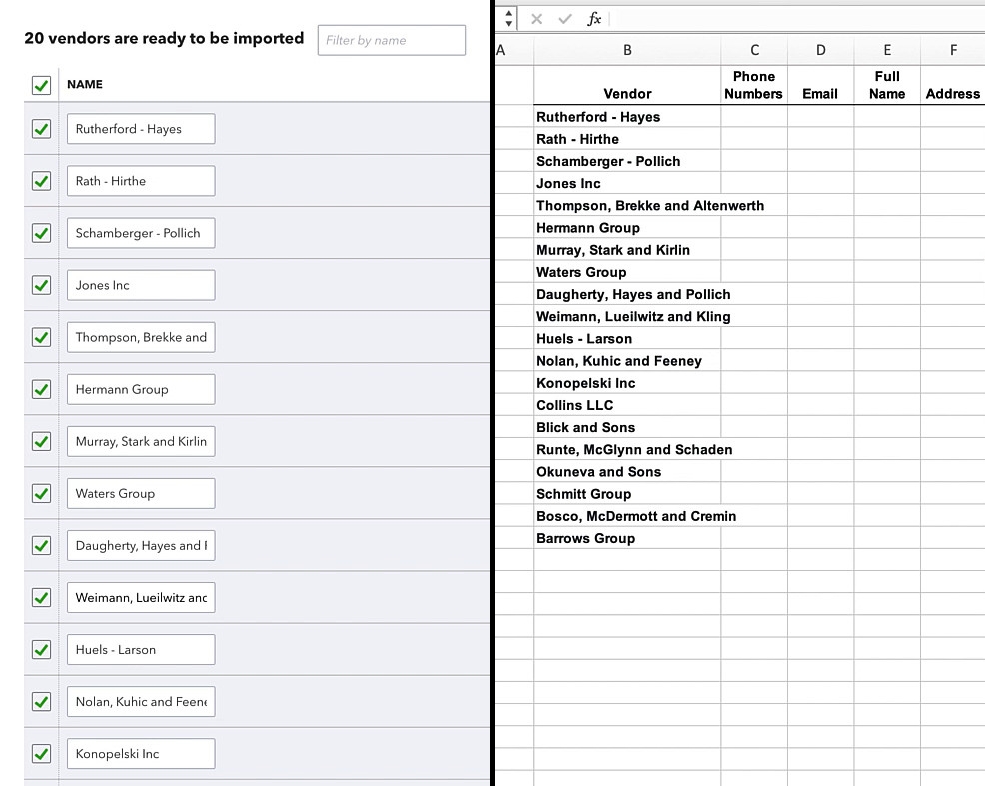Select spreadsheet cell Rath - Hirthe

pyautogui.click(x=627, y=139)
